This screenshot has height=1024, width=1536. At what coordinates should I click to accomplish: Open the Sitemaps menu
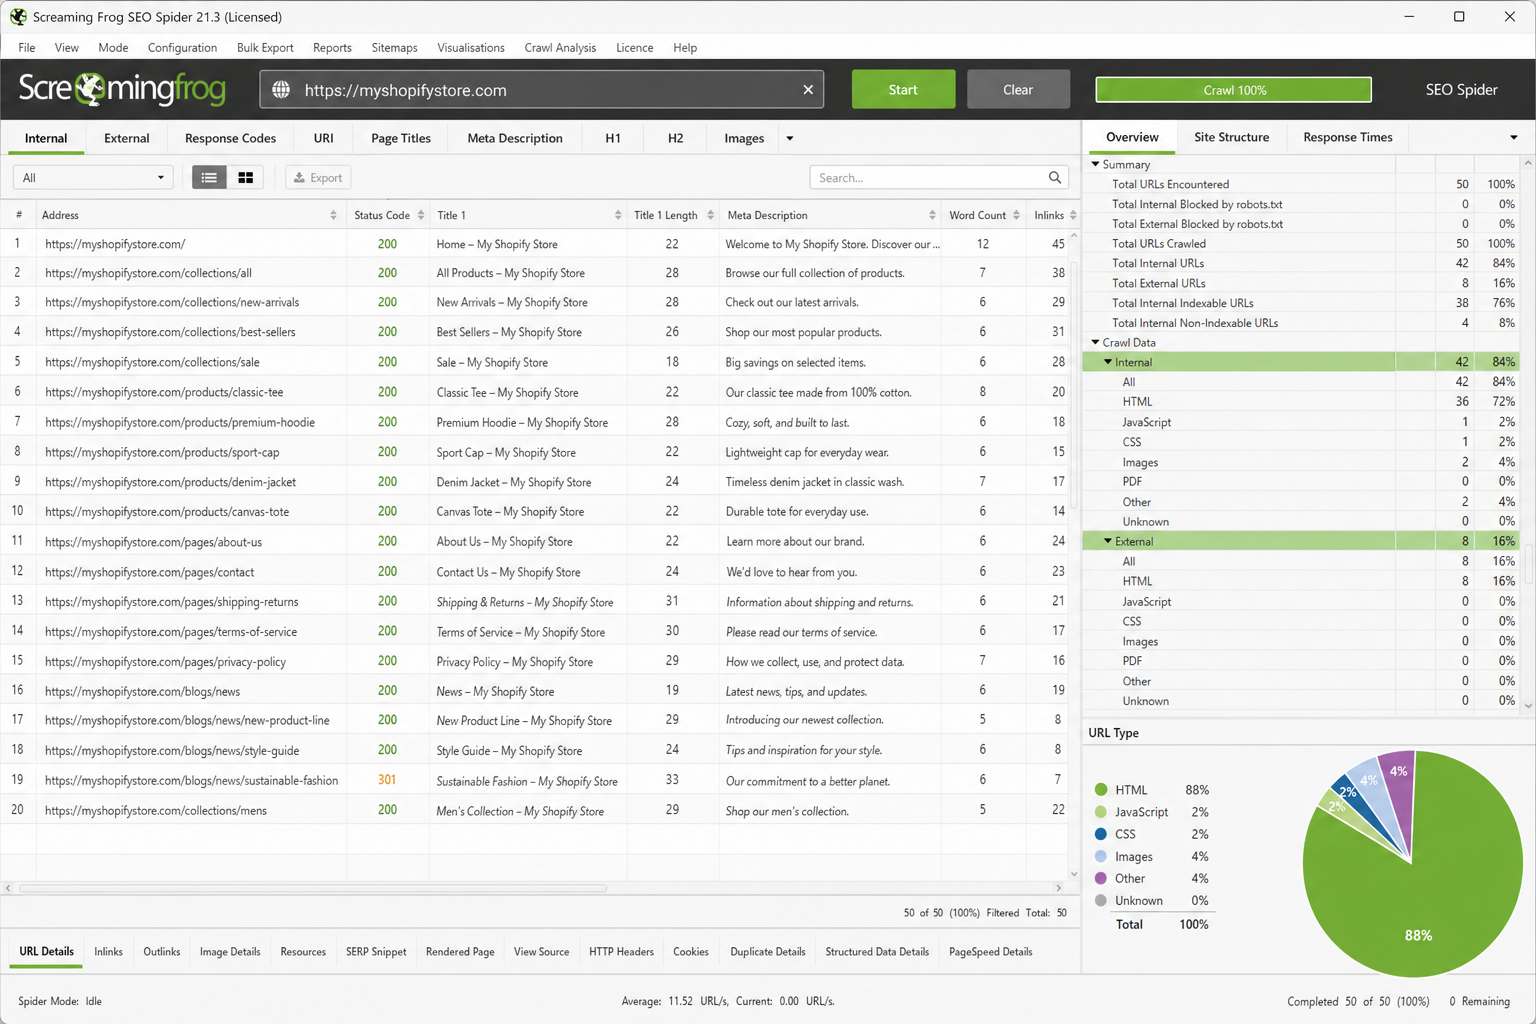[x=394, y=47]
